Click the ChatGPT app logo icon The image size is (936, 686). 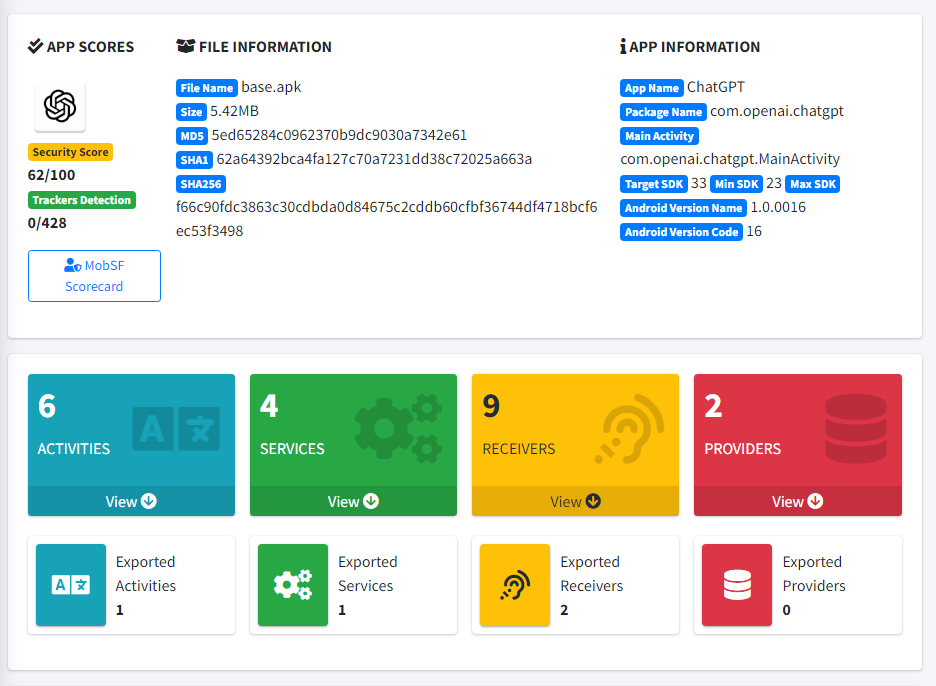coord(60,106)
